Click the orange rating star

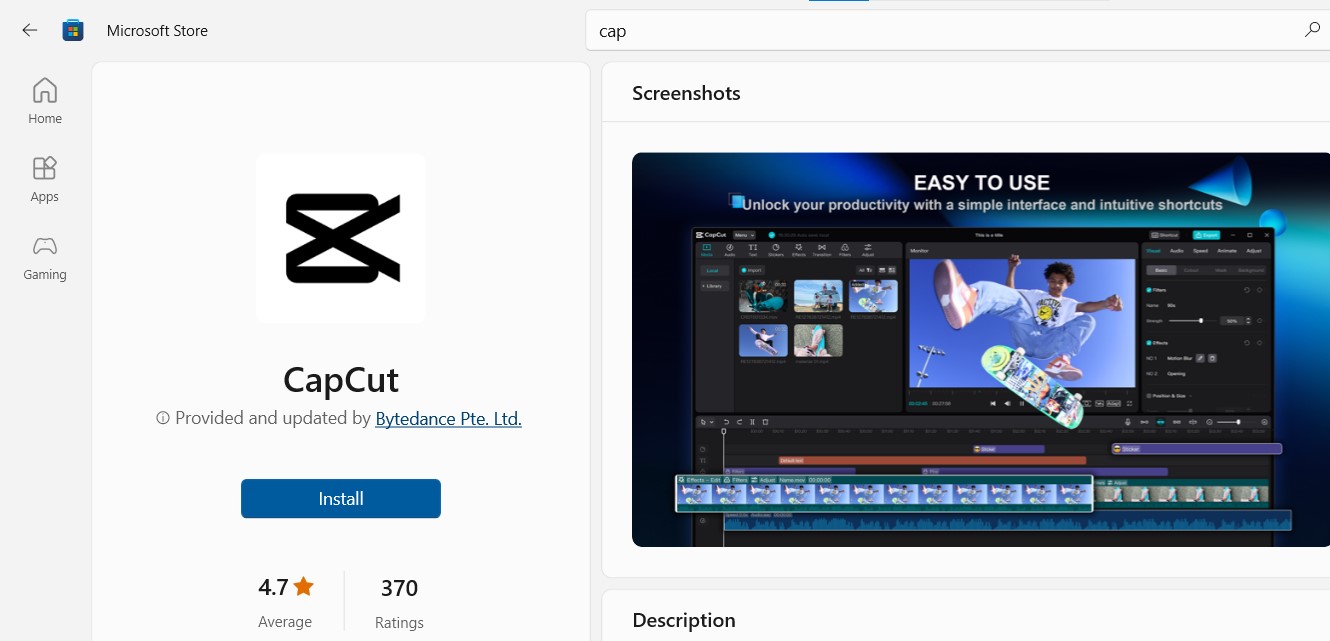(304, 587)
